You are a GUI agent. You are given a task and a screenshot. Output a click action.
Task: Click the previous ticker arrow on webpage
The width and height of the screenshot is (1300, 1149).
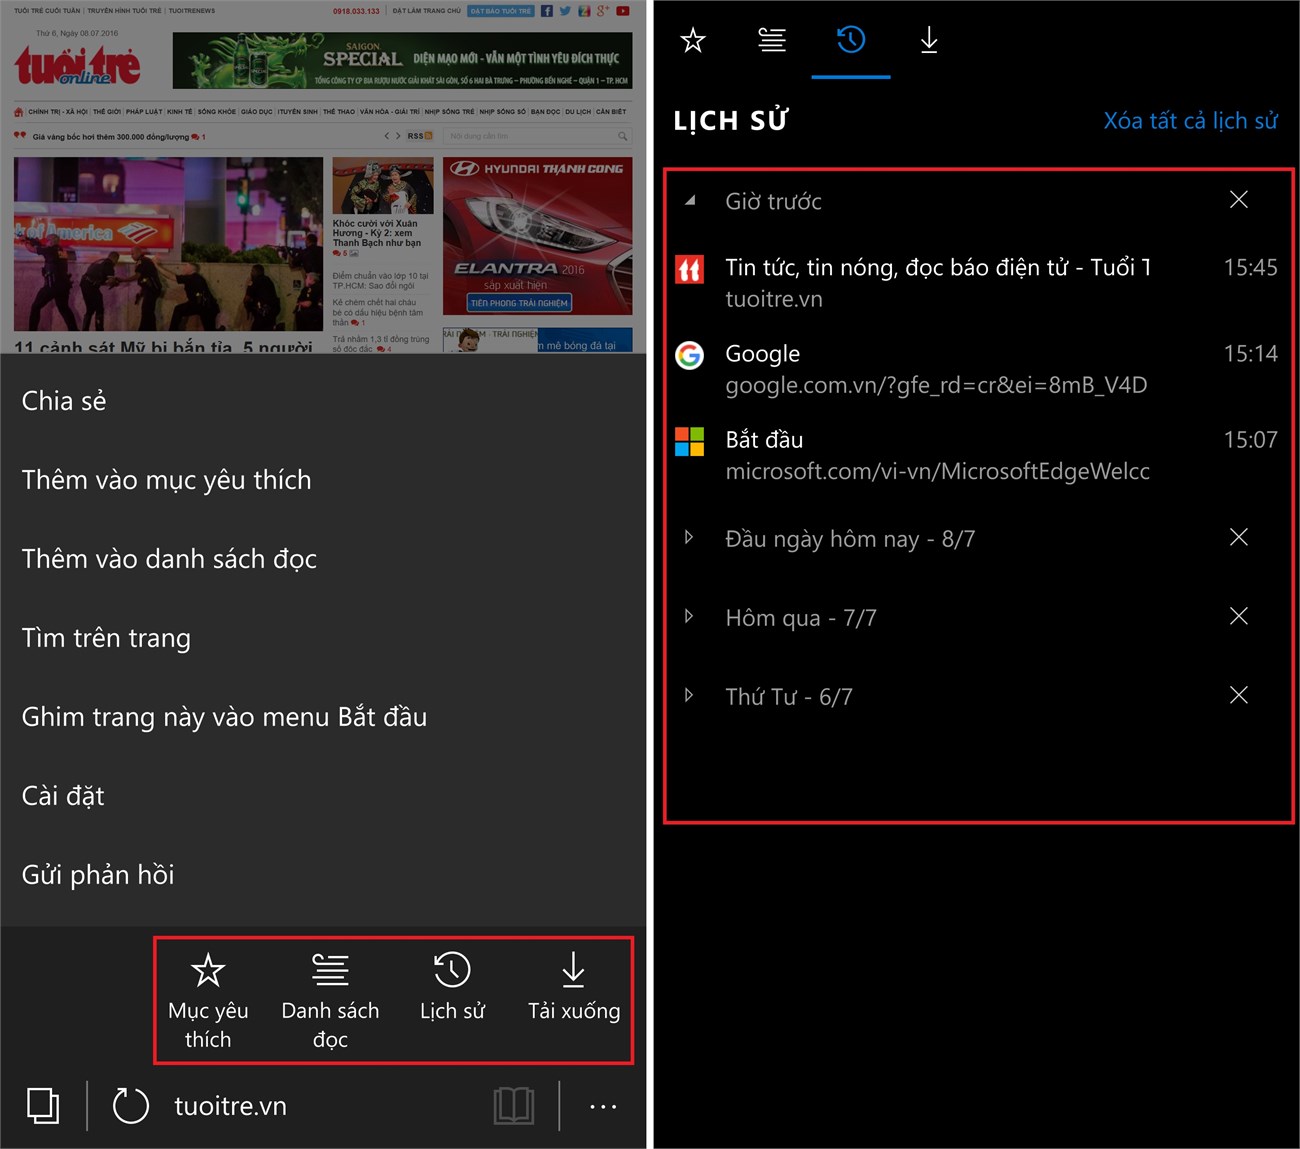387,136
